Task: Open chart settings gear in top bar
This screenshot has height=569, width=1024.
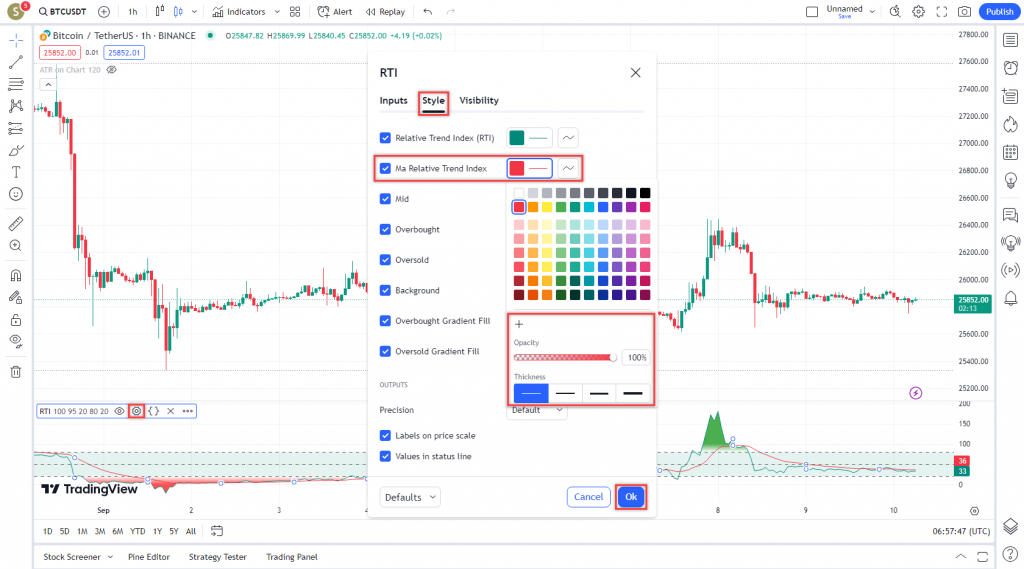Action: pos(918,12)
